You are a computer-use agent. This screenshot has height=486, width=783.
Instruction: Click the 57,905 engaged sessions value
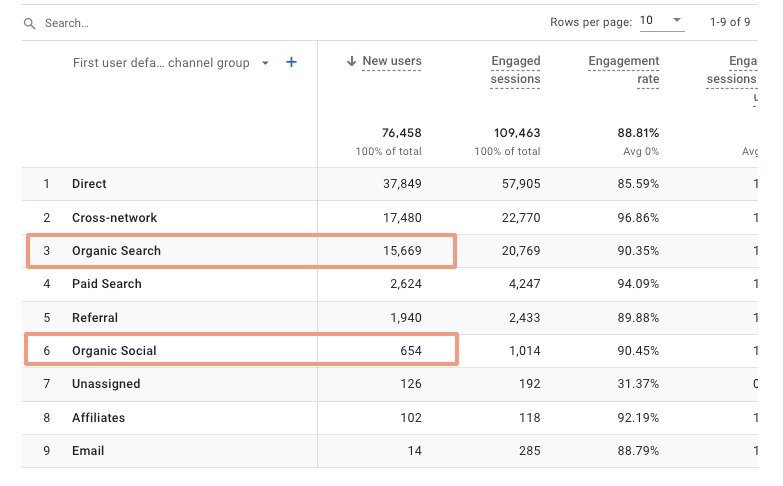(521, 184)
